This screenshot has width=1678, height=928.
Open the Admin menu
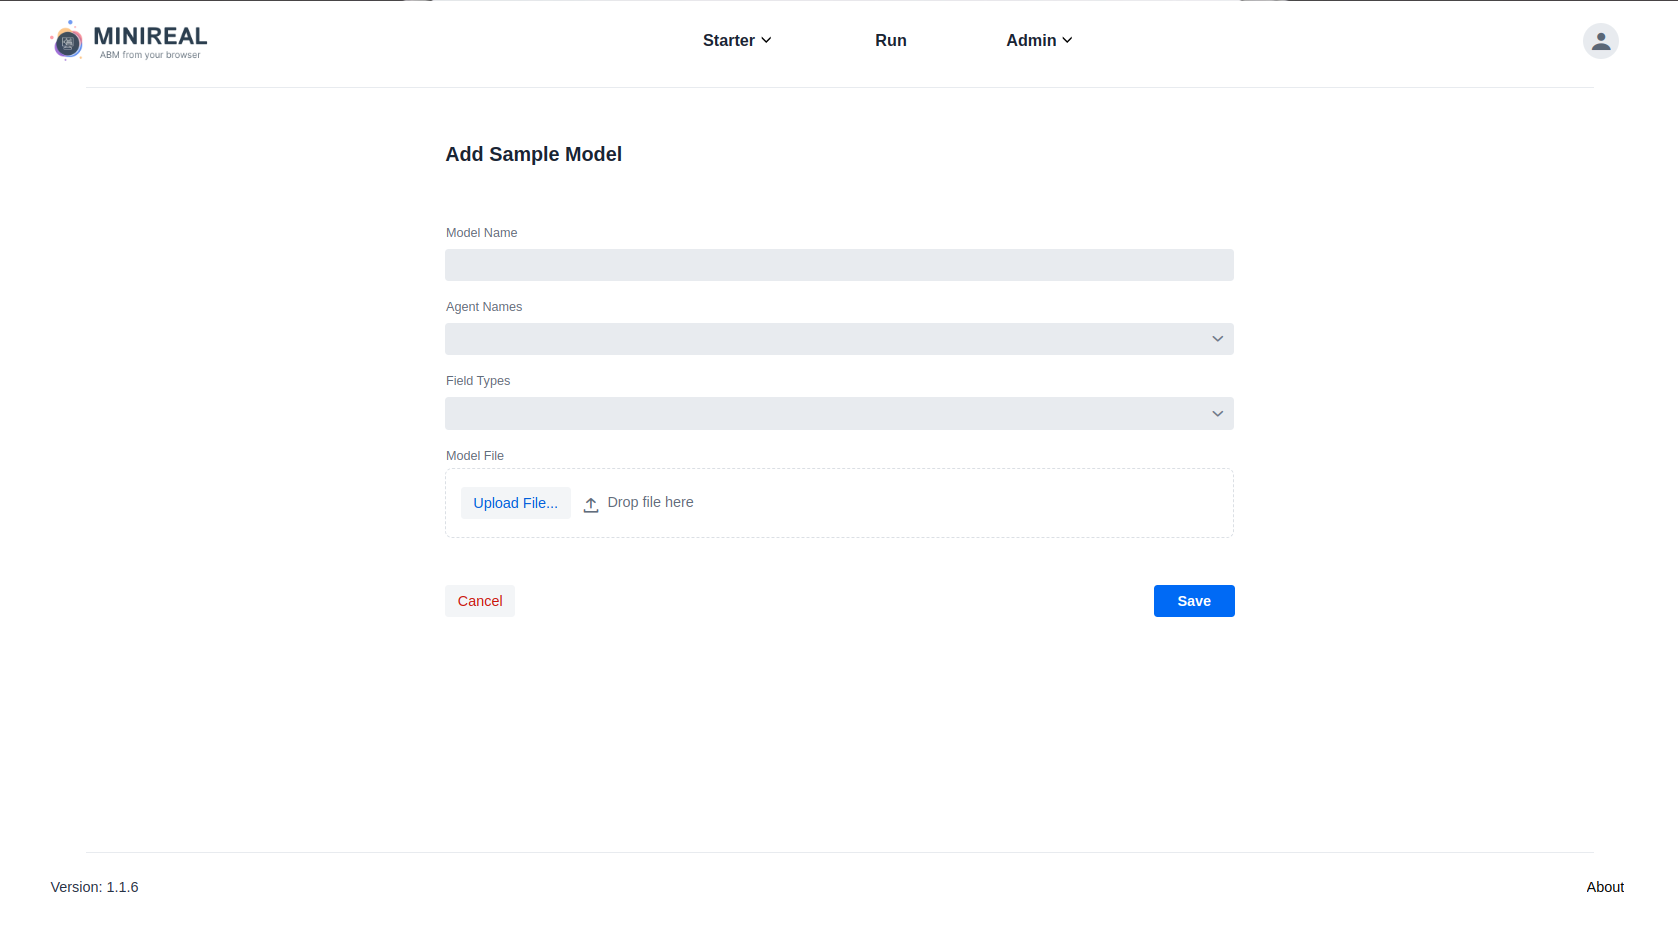point(1039,40)
